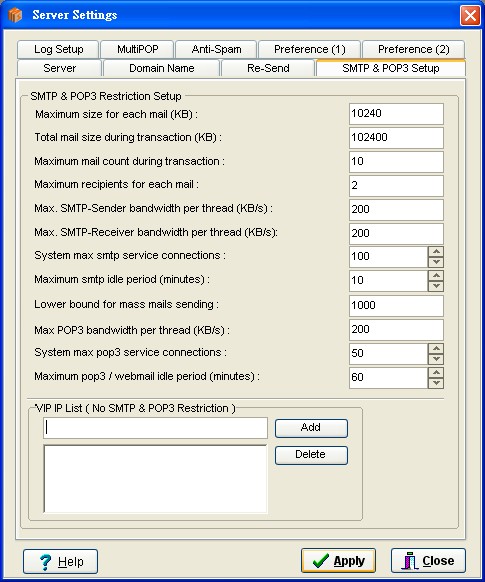Apply the SMTP & POP3 settings
Screen dimensions: 485x582
(338, 560)
